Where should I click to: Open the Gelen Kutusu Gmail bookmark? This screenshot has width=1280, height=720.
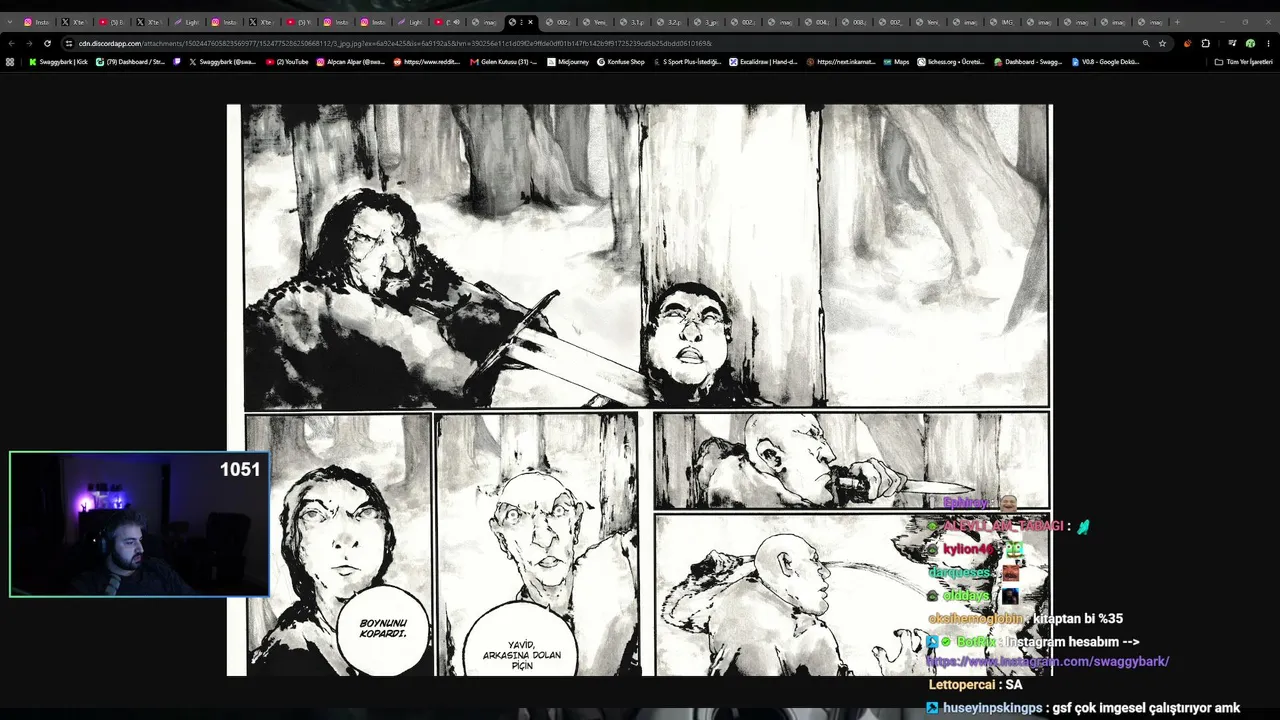pyautogui.click(x=503, y=62)
